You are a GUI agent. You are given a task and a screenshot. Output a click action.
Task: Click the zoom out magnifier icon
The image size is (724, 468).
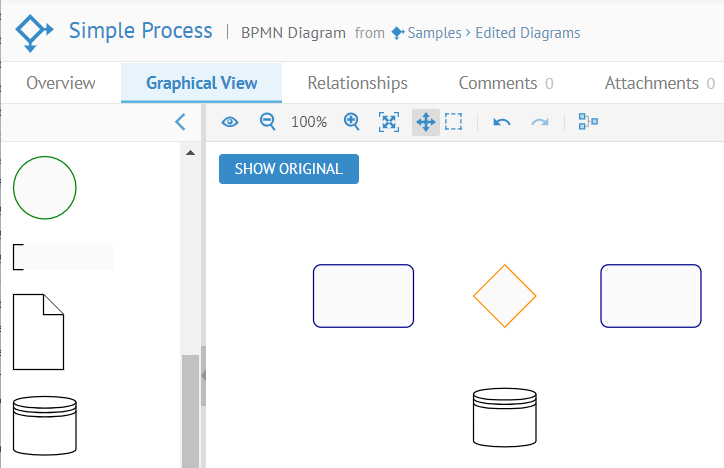point(267,122)
